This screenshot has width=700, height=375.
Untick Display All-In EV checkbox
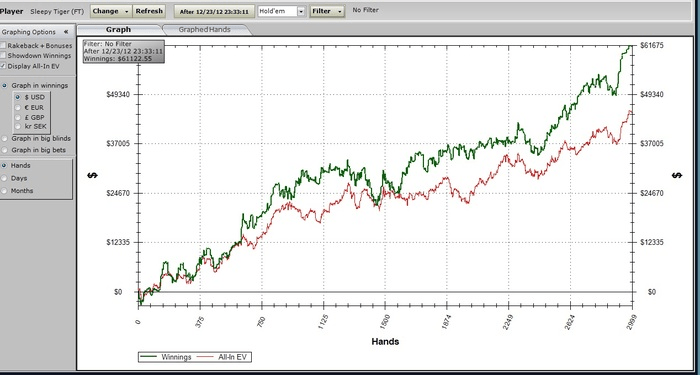tap(3, 66)
